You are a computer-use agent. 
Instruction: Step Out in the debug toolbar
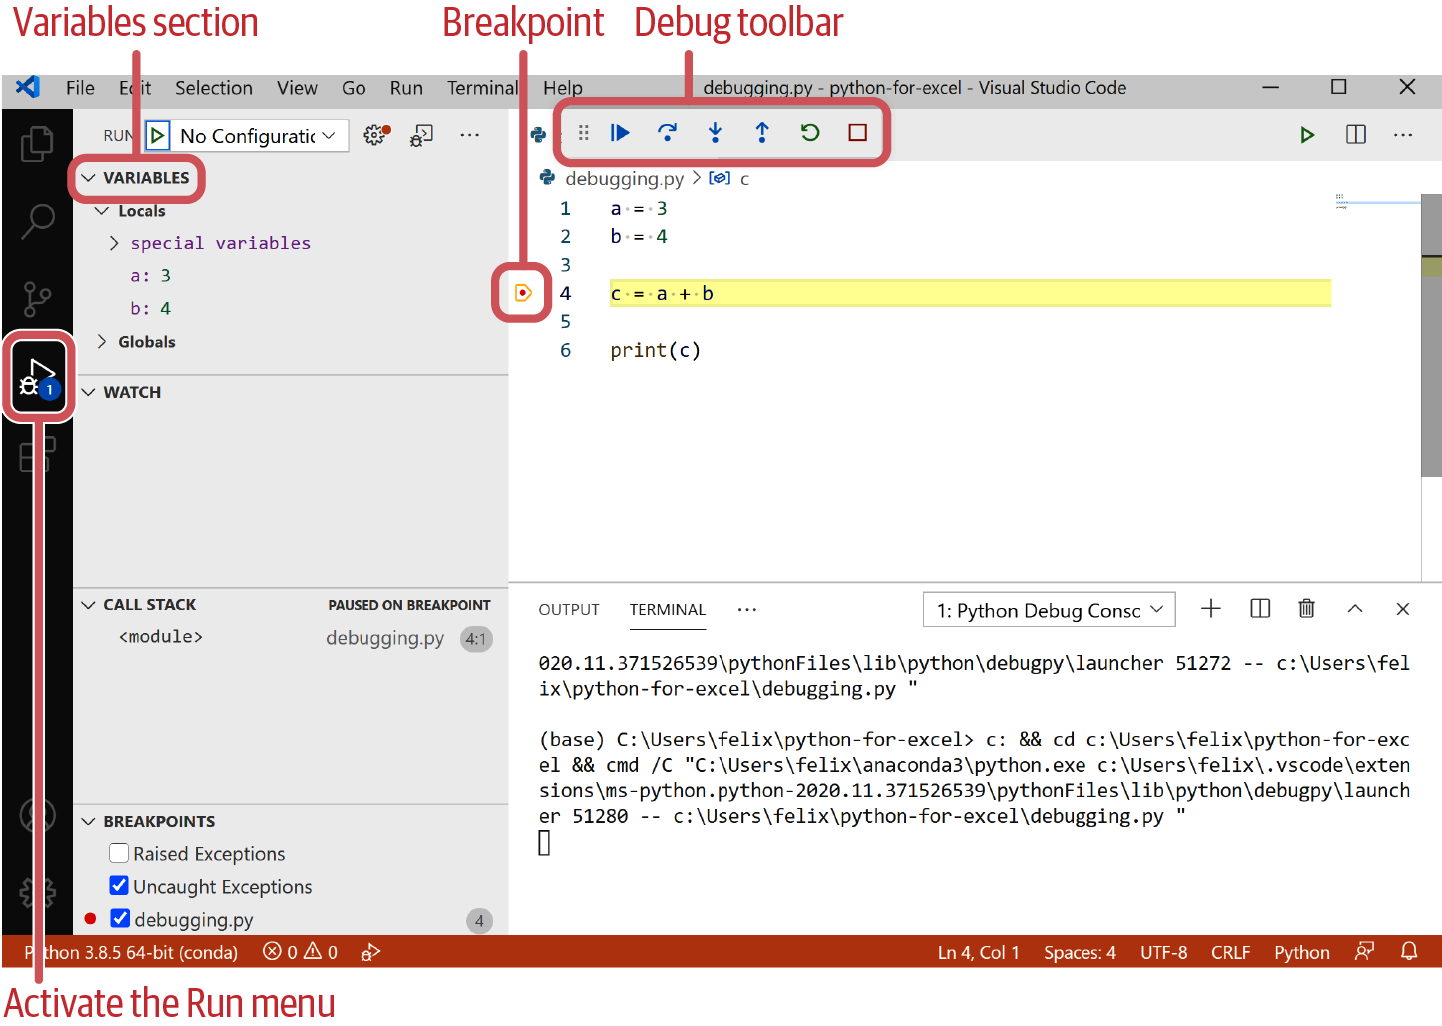[x=762, y=132]
